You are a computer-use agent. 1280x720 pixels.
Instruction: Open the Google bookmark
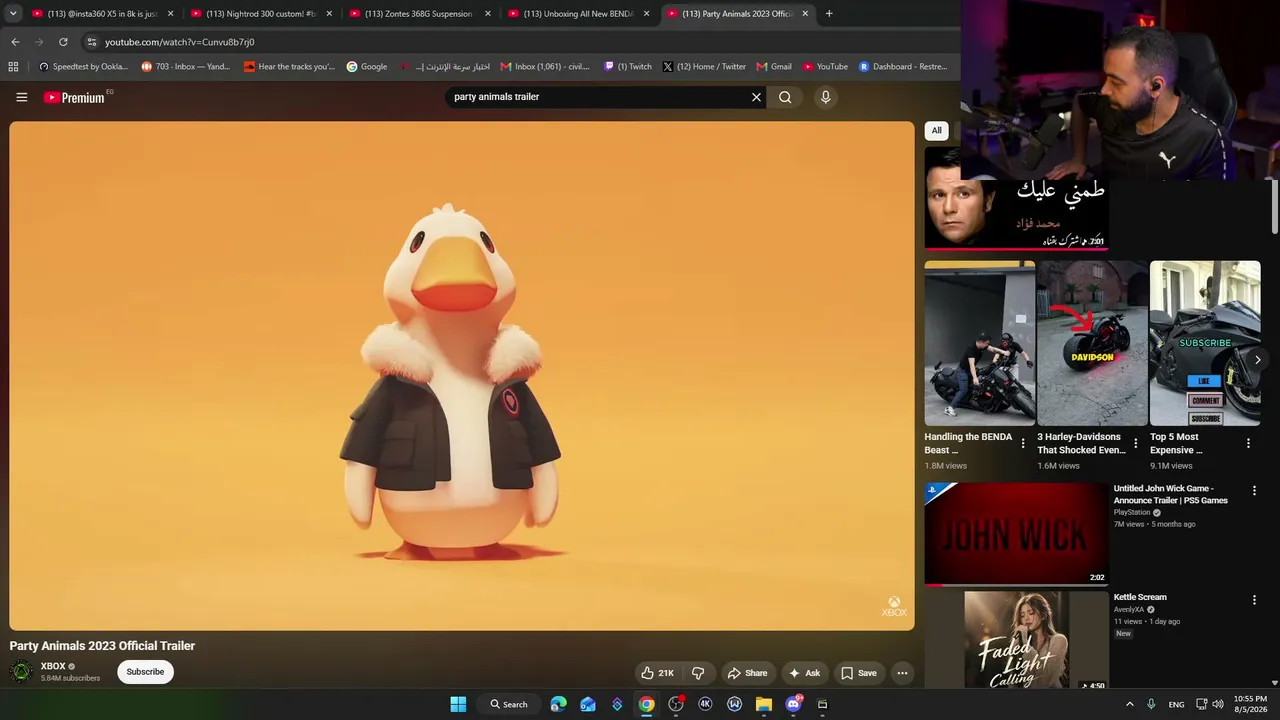[x=367, y=67]
